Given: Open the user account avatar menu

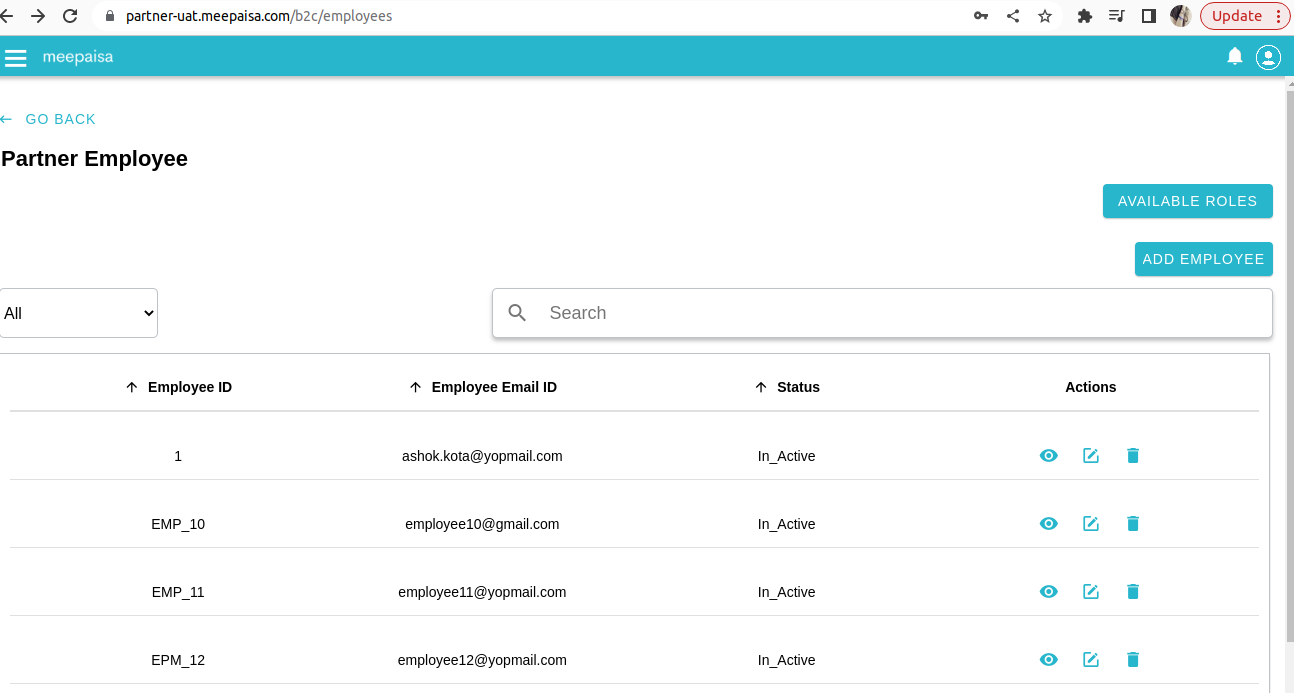Looking at the screenshot, I should 1268,57.
